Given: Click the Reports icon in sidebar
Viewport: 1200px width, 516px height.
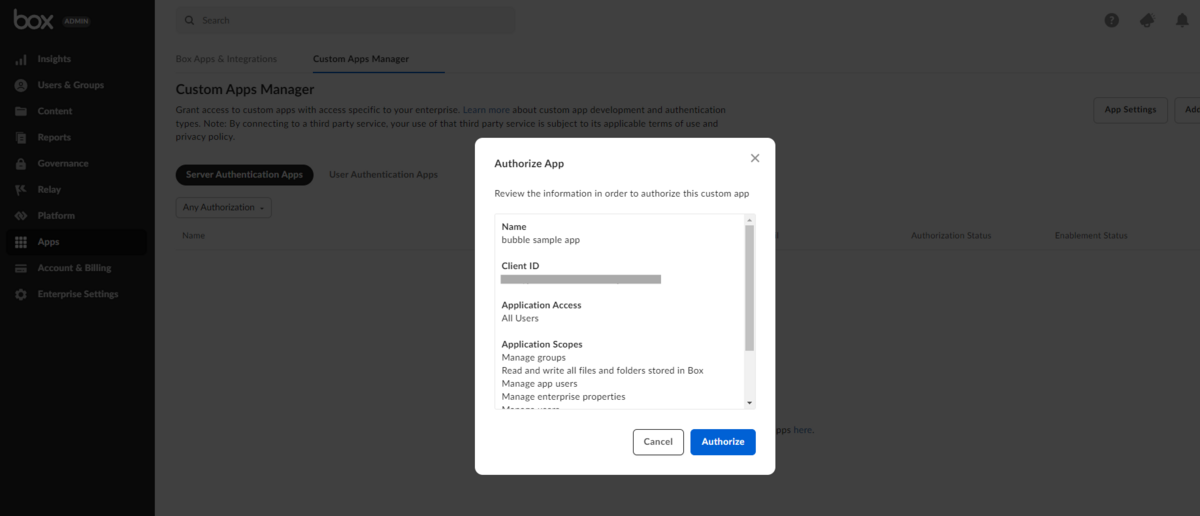Looking at the screenshot, I should [x=20, y=137].
